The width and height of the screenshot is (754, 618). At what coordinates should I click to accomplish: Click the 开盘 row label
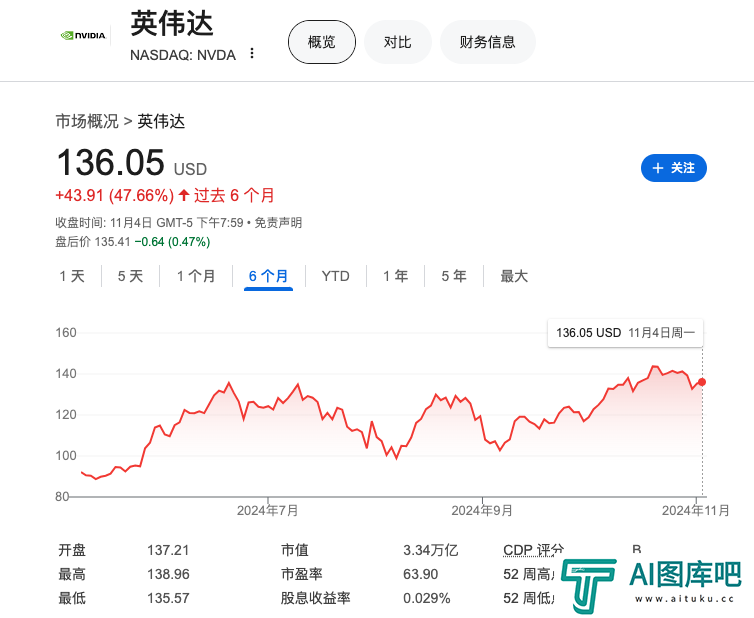[72, 550]
